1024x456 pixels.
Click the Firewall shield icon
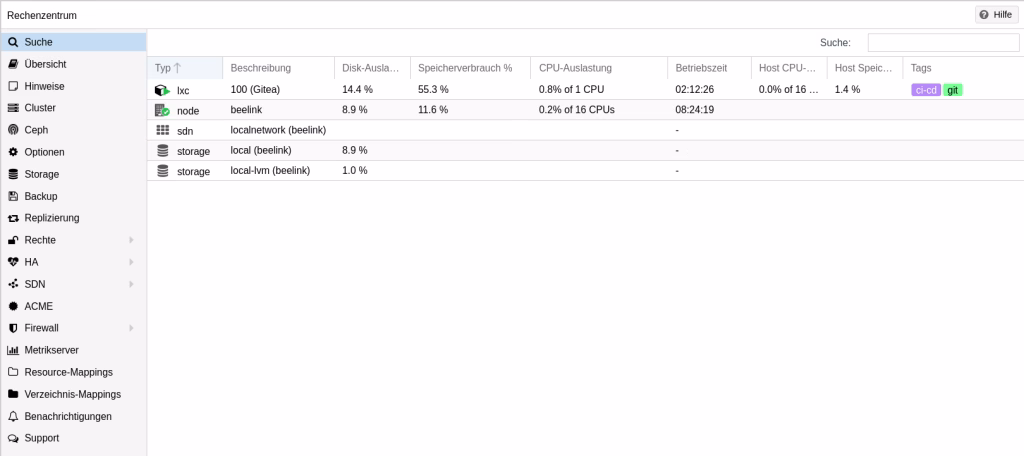click(x=13, y=328)
